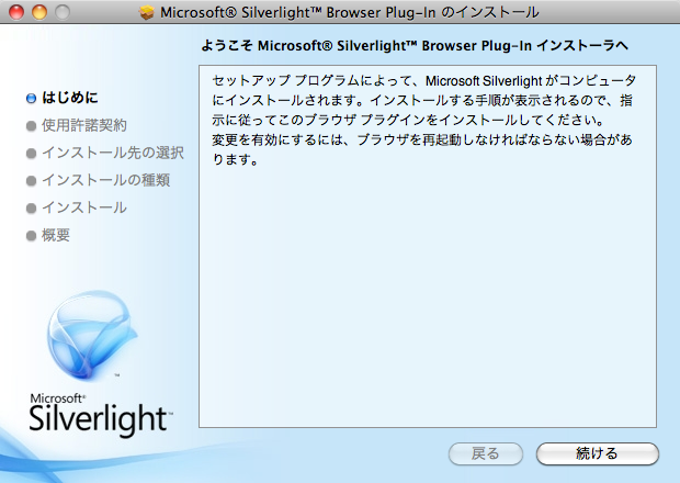
Task: Click the window title Microsoft Silverlight Browser Plug-In
Action: pyautogui.click(x=350, y=12)
